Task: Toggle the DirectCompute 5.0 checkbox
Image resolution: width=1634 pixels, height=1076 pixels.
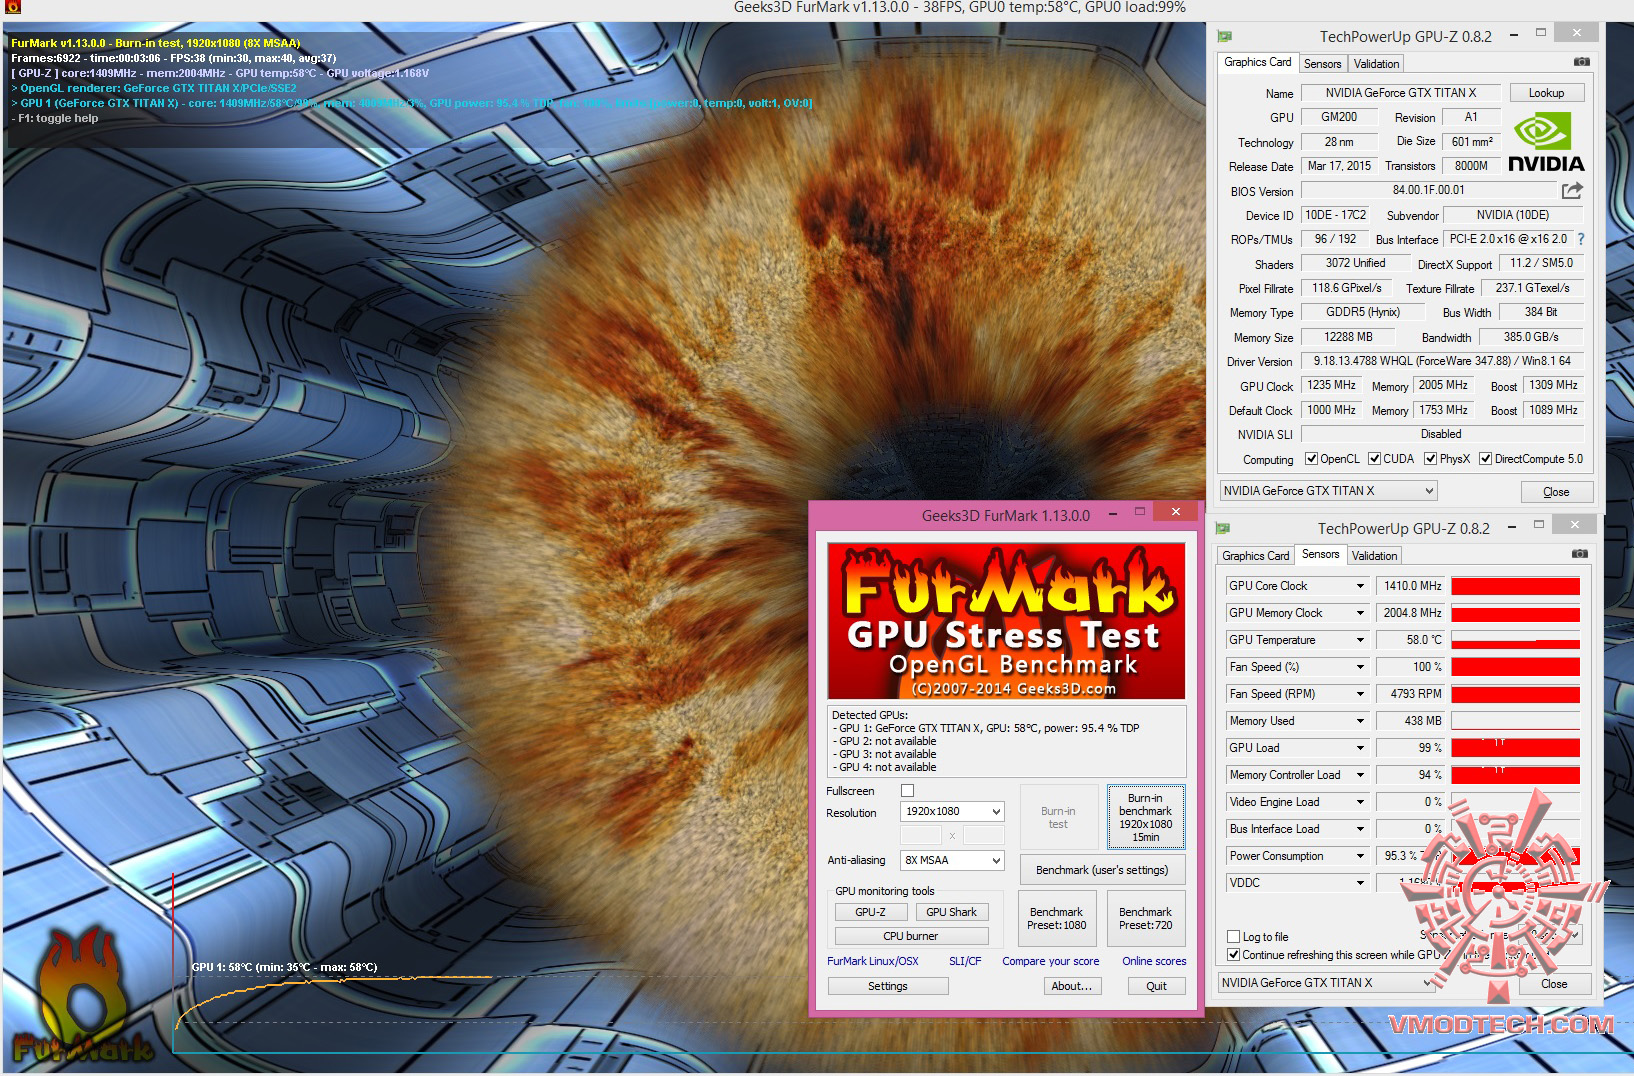Action: tap(1486, 459)
